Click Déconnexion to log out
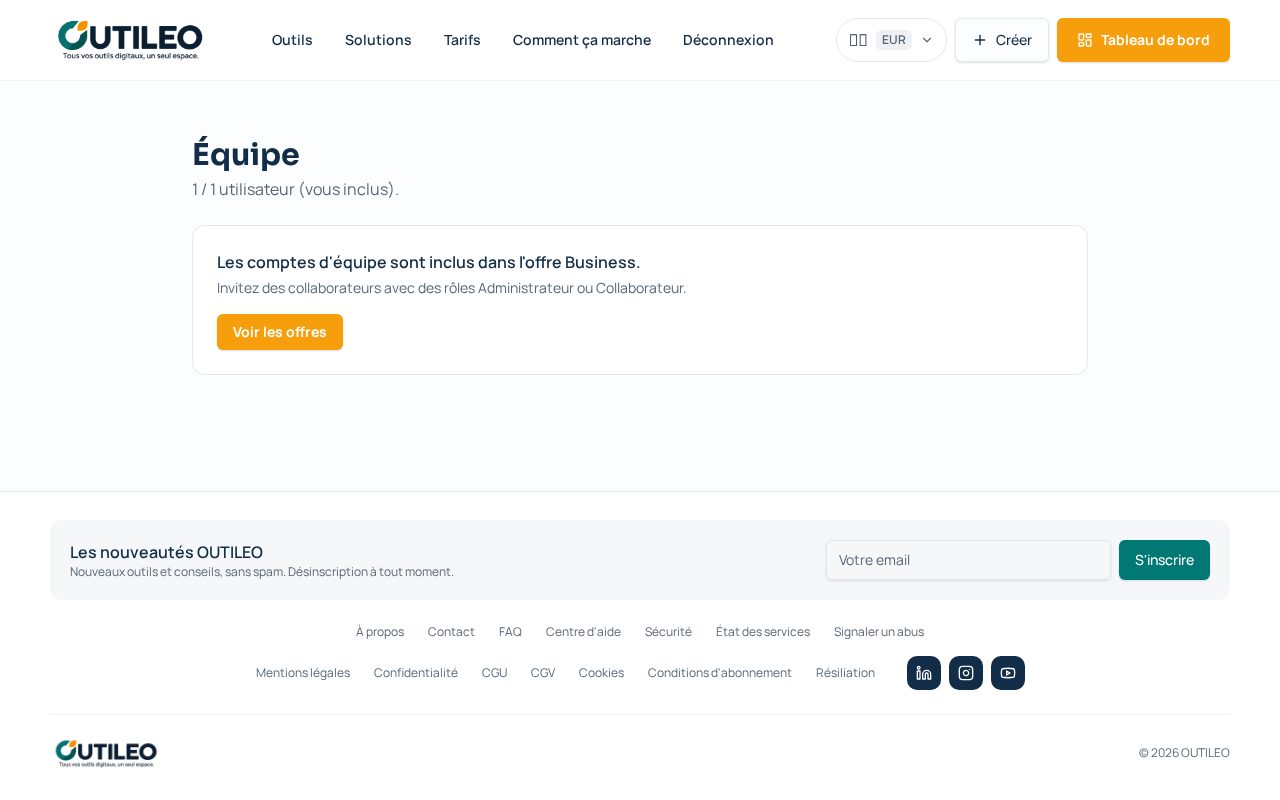The height and width of the screenshot is (800, 1280). (x=728, y=40)
